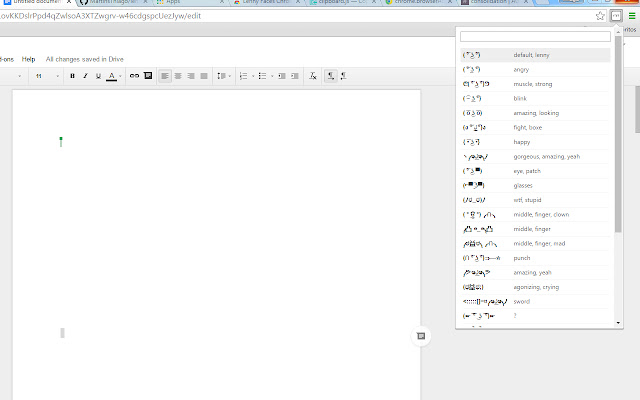Image resolution: width=640 pixels, height=400 pixels.
Task: Pick the sword face
Action: click(535, 302)
